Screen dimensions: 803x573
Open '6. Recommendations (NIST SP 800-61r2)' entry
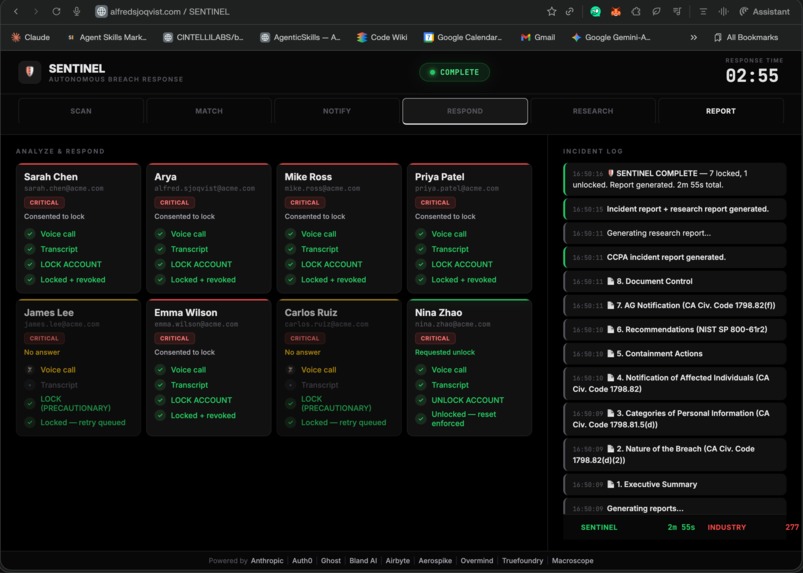pos(674,329)
